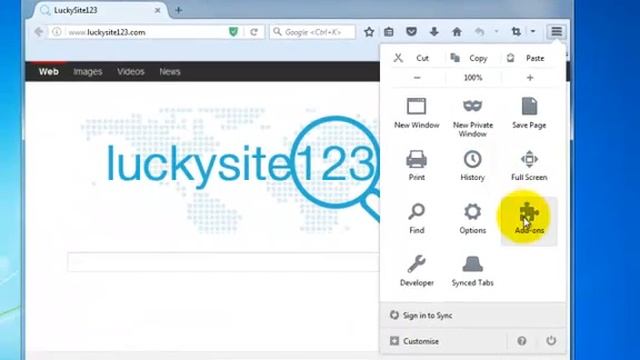Switch to the Videos tab
This screenshot has width=640, height=360.
click(131, 71)
